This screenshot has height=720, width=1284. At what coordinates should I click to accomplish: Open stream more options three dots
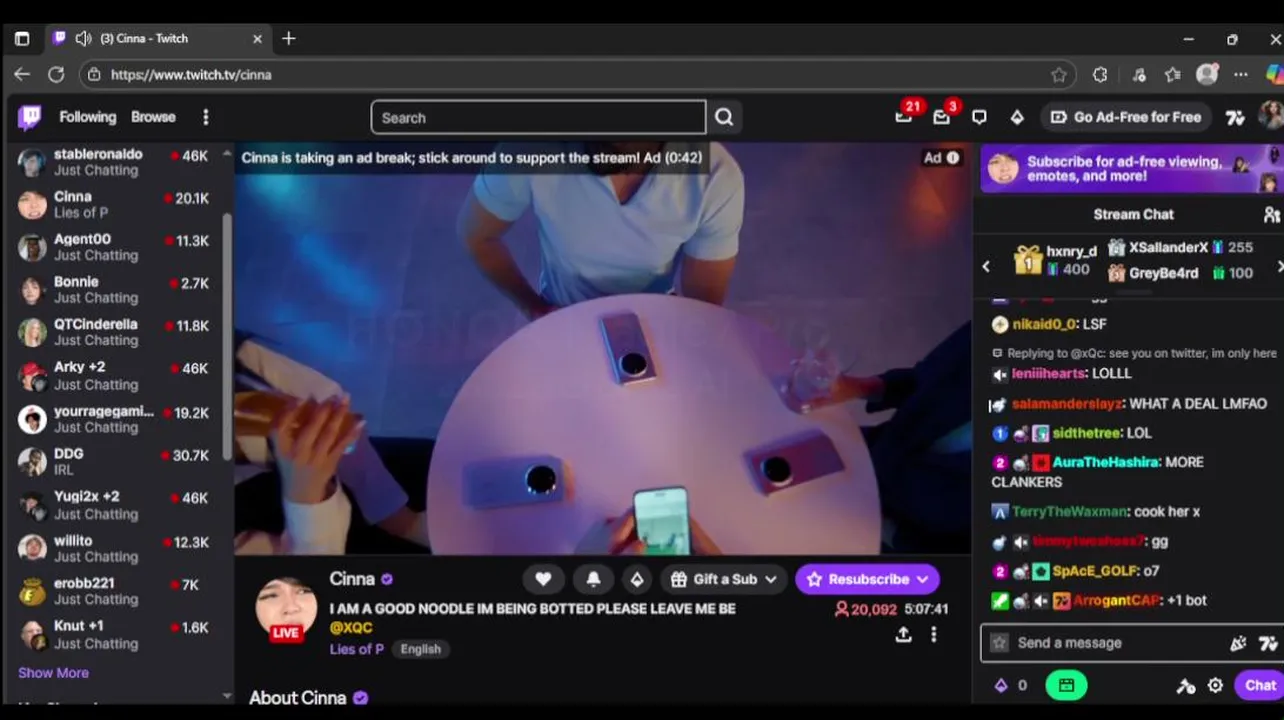pos(933,635)
